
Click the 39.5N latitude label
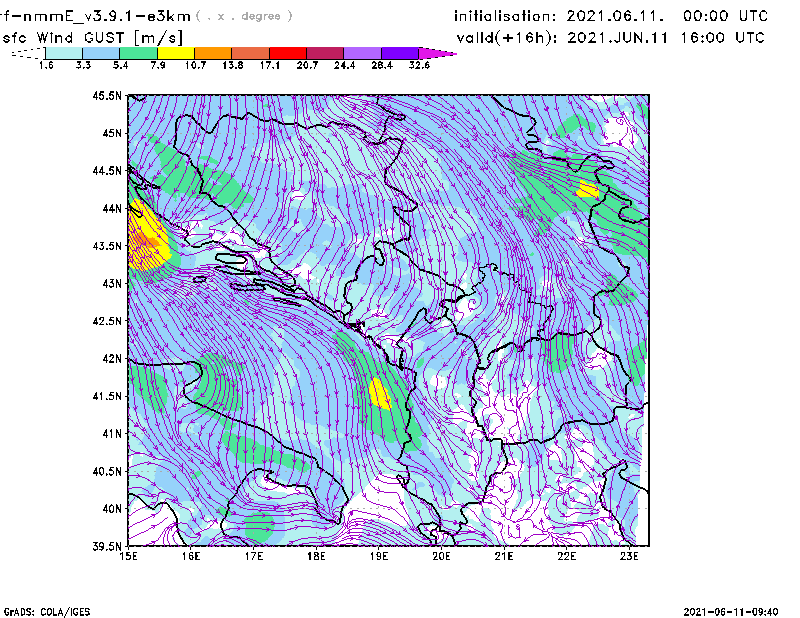click(x=107, y=546)
